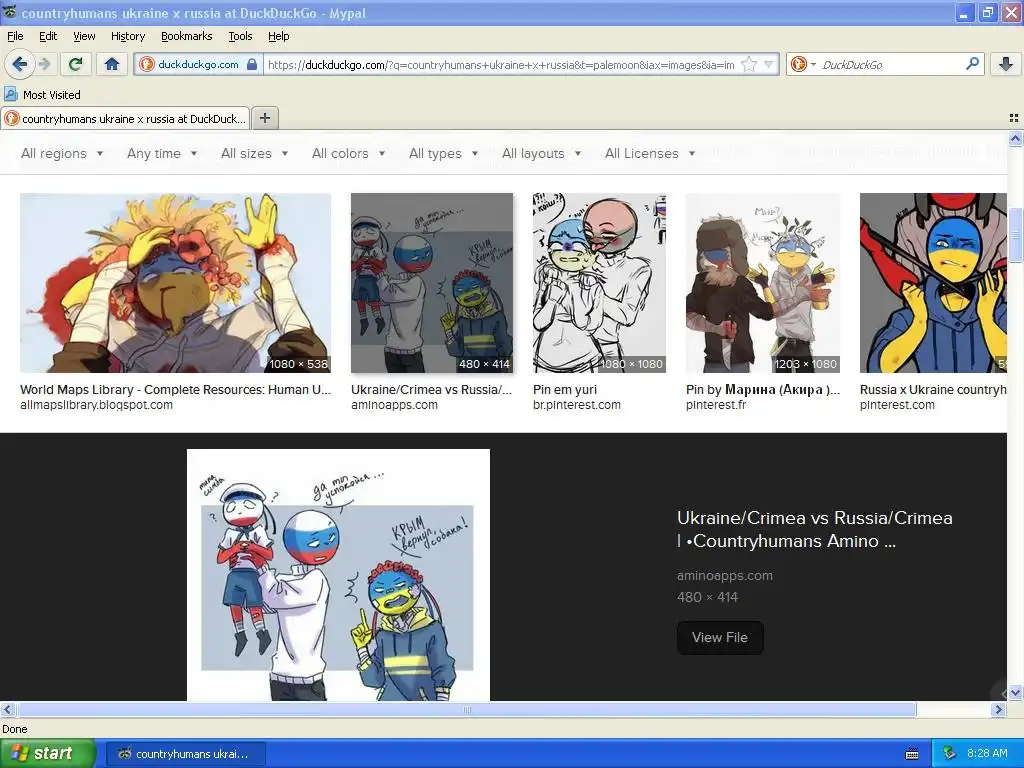This screenshot has height=768, width=1024.
Task: Click the system tray icon beside the clock
Action: point(950,754)
